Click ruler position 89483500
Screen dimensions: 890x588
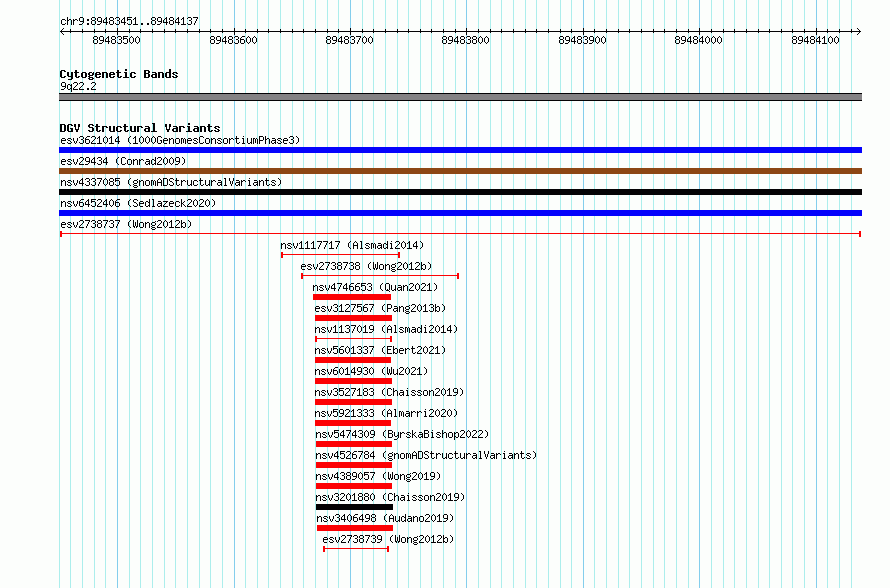tap(116, 40)
